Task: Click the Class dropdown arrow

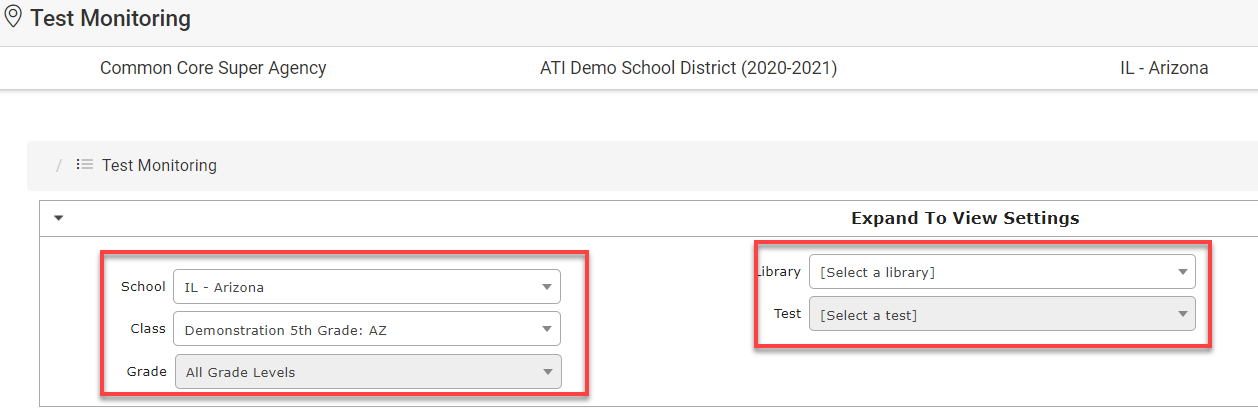Action: point(547,328)
